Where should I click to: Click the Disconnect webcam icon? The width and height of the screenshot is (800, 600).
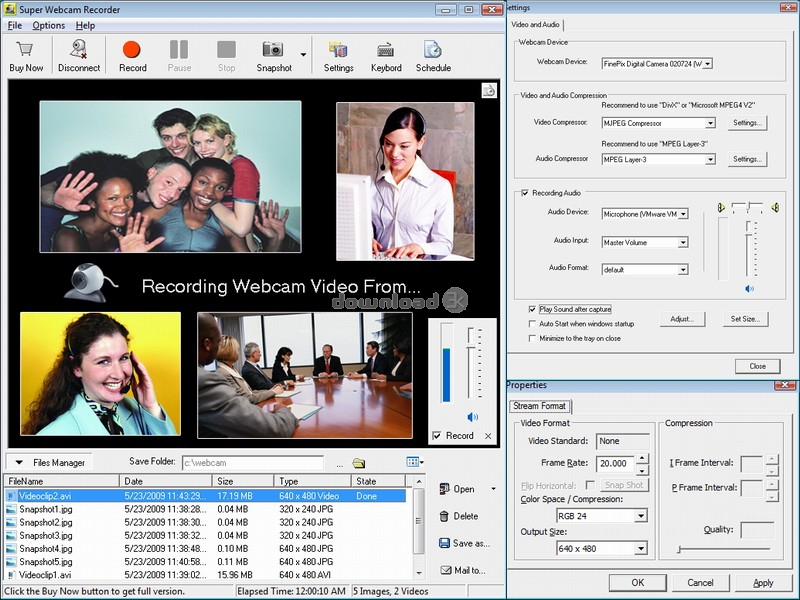click(79, 50)
